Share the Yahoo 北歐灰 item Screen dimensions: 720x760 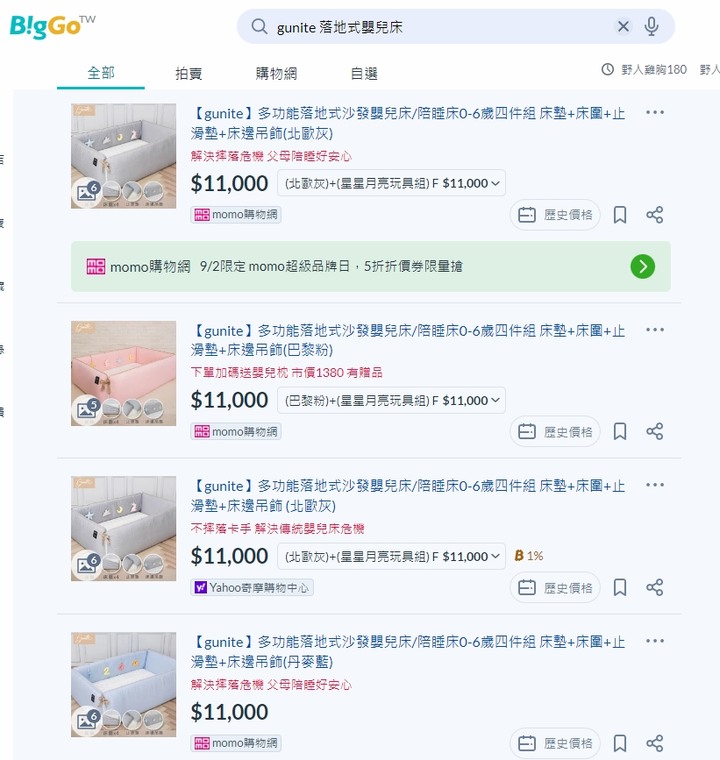pos(655,587)
